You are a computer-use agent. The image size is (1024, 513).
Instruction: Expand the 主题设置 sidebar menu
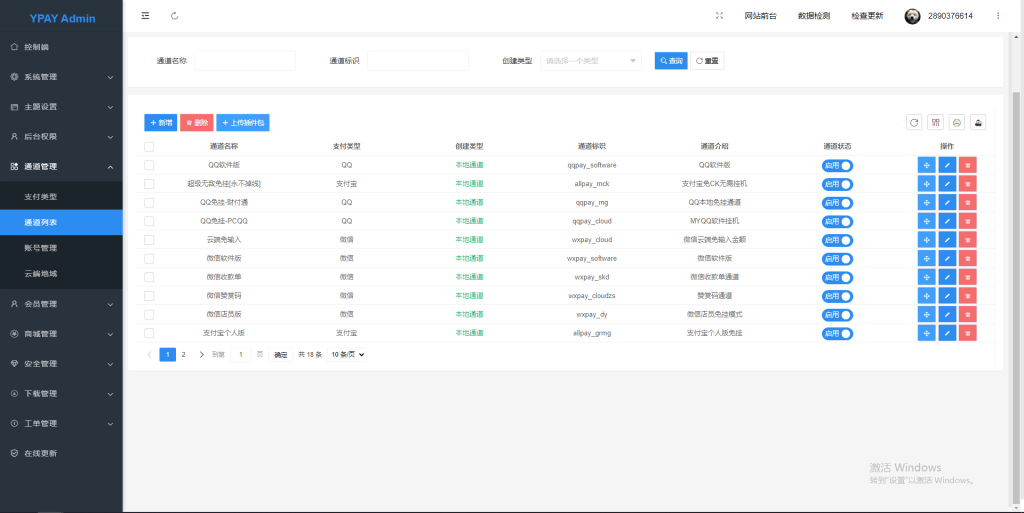point(61,107)
